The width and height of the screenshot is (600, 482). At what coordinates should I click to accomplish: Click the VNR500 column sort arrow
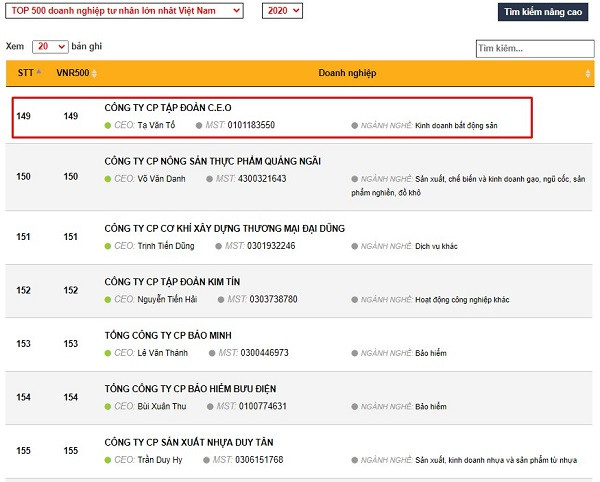coord(94,73)
